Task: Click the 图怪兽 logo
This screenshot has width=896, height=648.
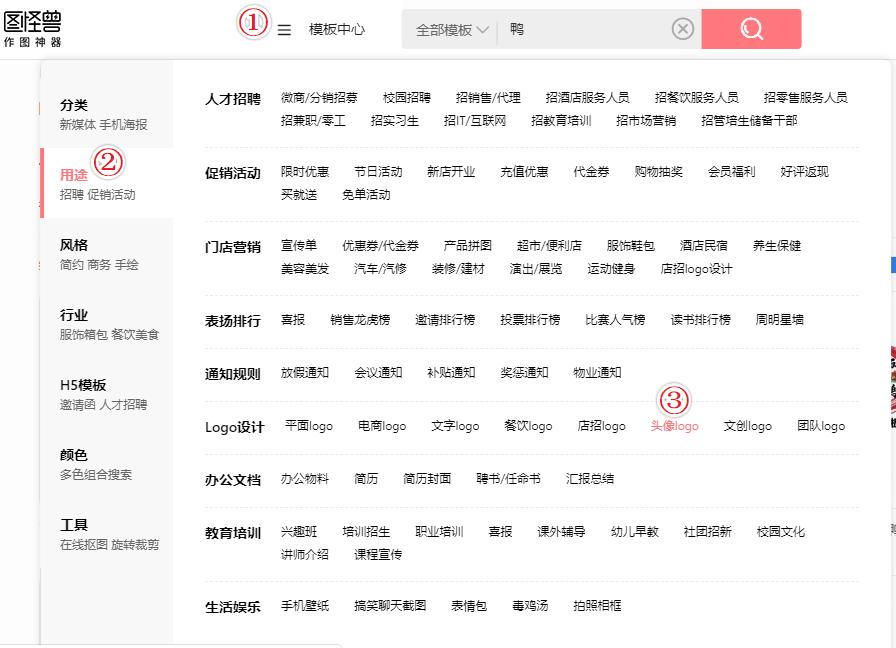Action: tap(34, 26)
